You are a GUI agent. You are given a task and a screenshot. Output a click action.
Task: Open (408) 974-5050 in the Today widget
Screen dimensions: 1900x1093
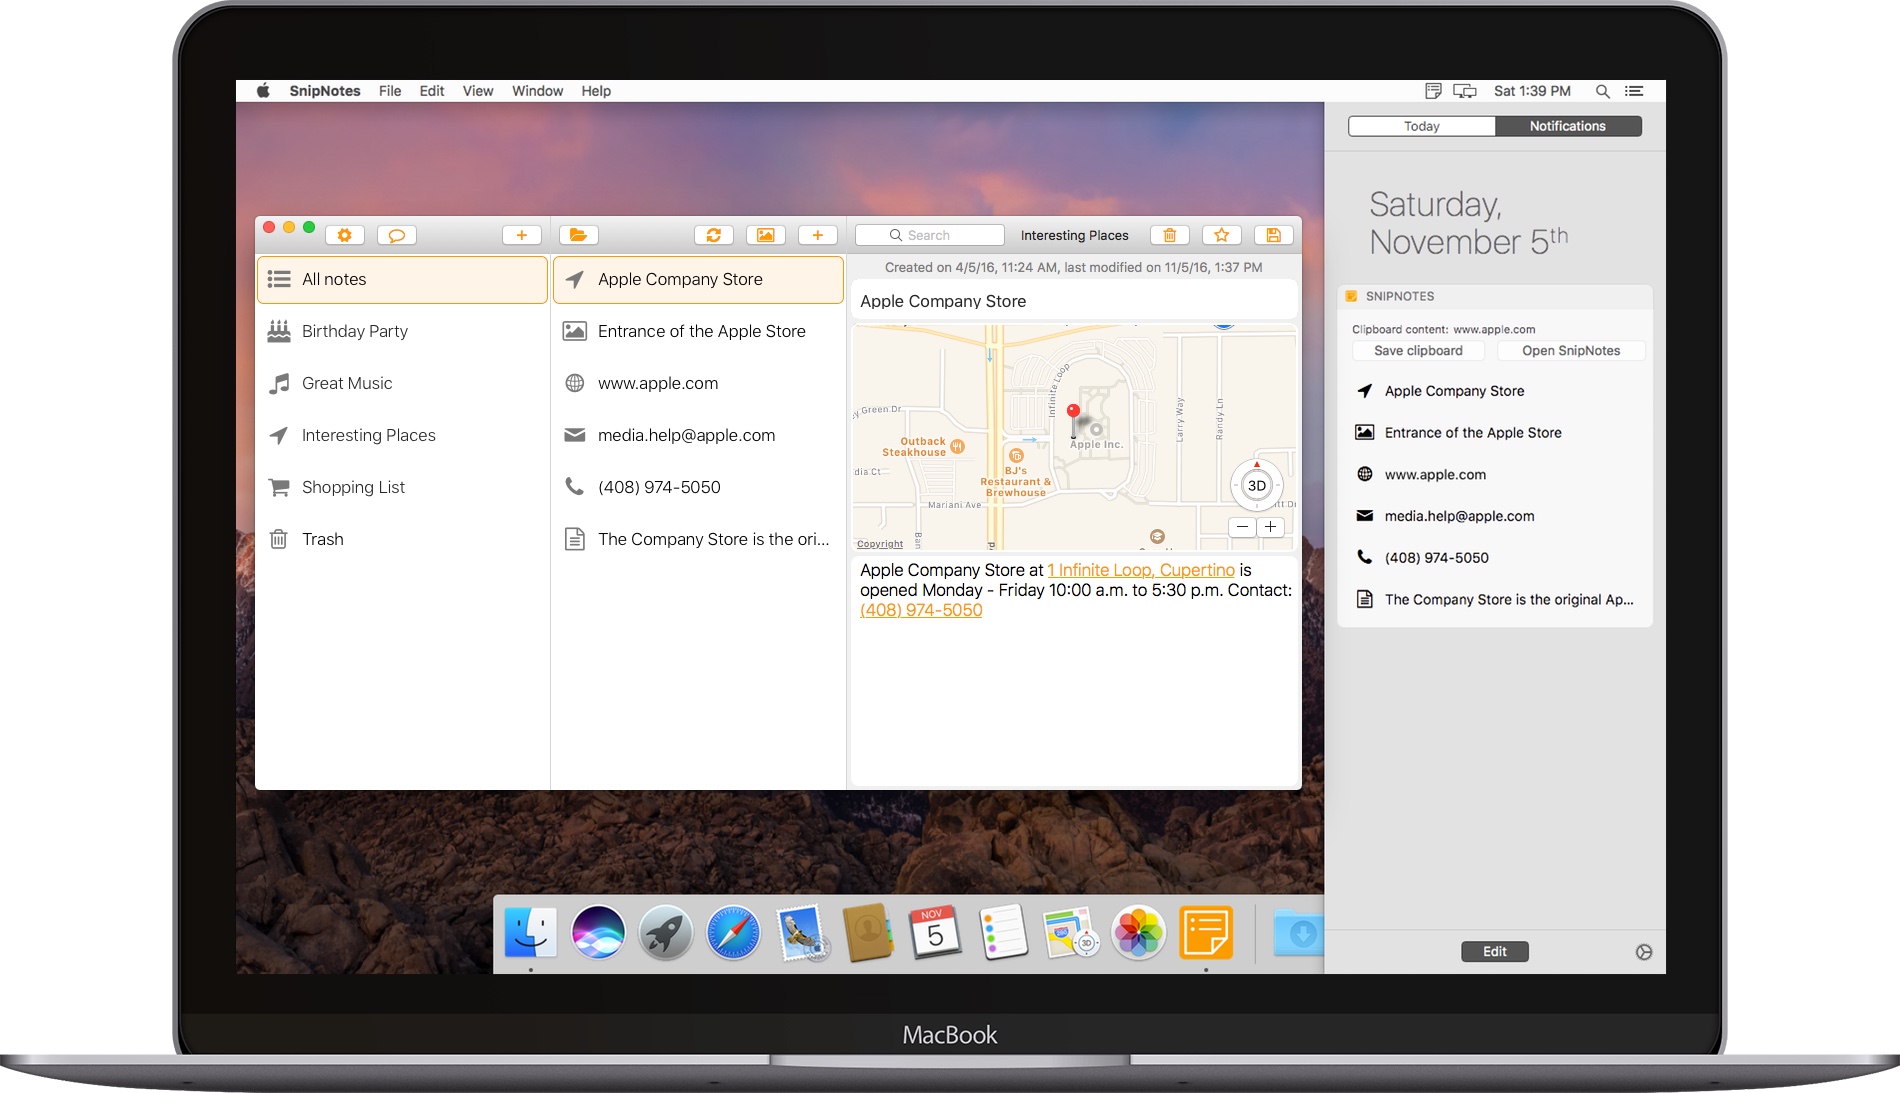(1495, 558)
